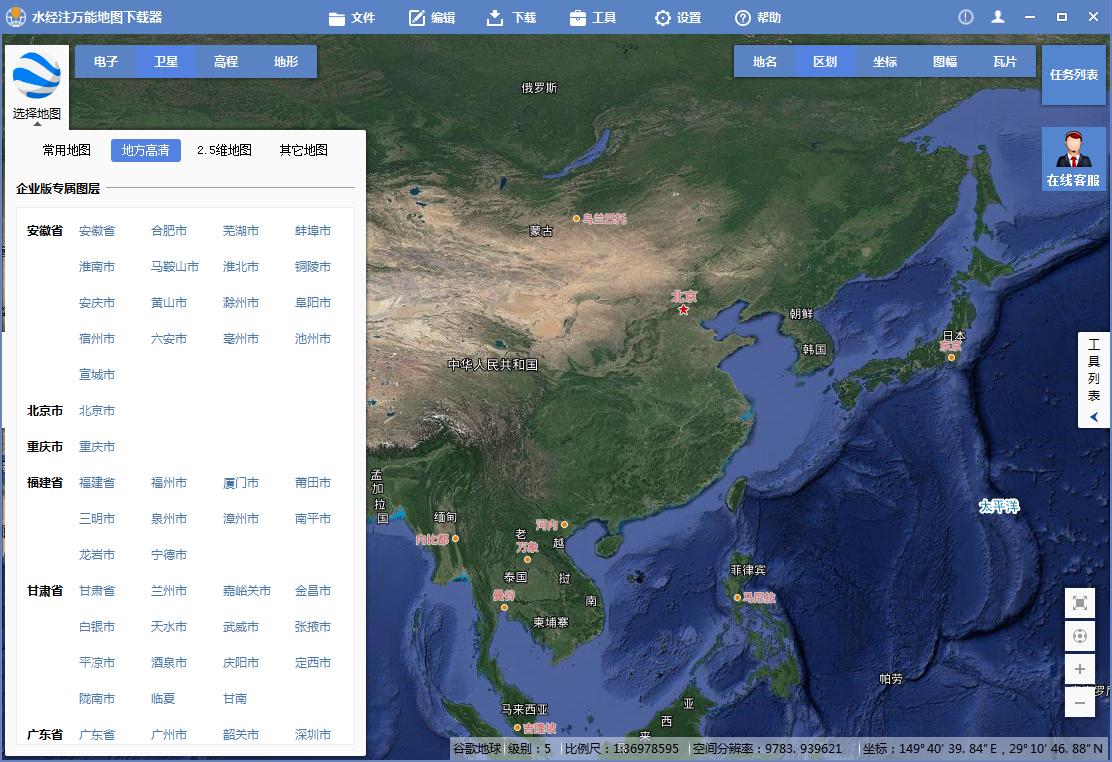The image size is (1112, 762).
Task: Click the 太平洋 label on map
Action: (999, 506)
